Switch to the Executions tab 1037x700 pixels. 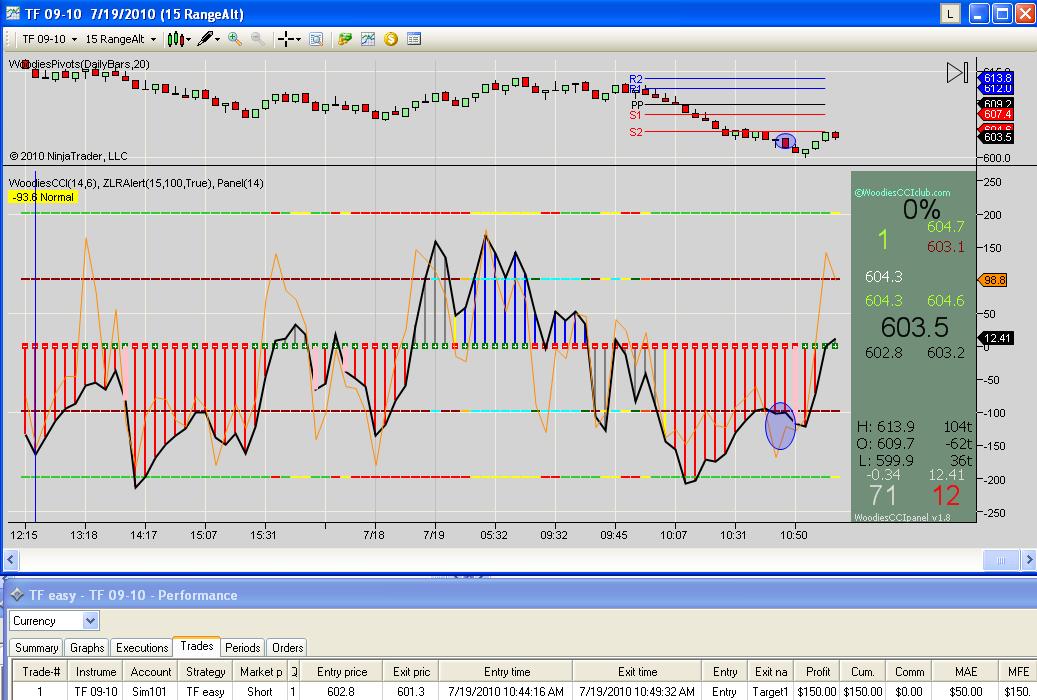click(x=142, y=648)
